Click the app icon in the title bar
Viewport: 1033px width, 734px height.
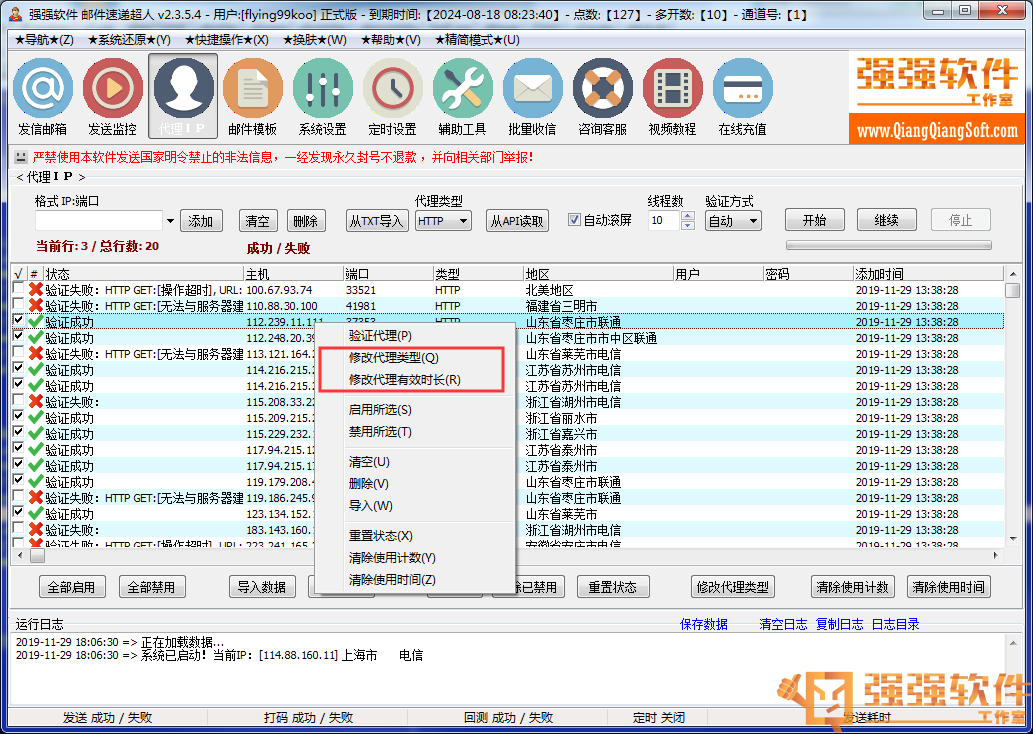pos(16,13)
